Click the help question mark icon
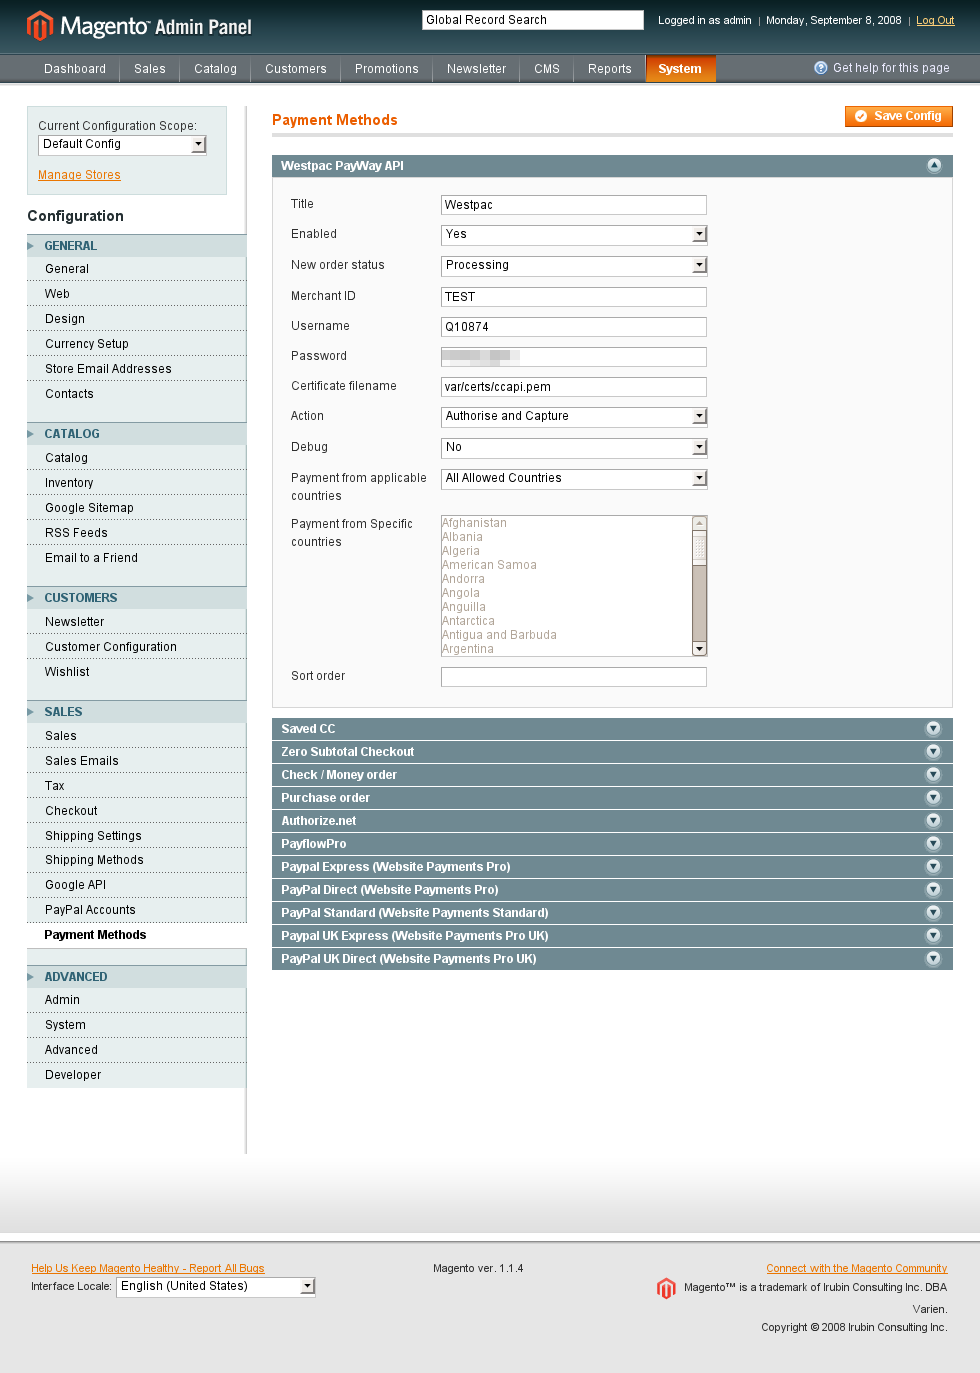Image resolution: width=980 pixels, height=1373 pixels. pyautogui.click(x=821, y=68)
